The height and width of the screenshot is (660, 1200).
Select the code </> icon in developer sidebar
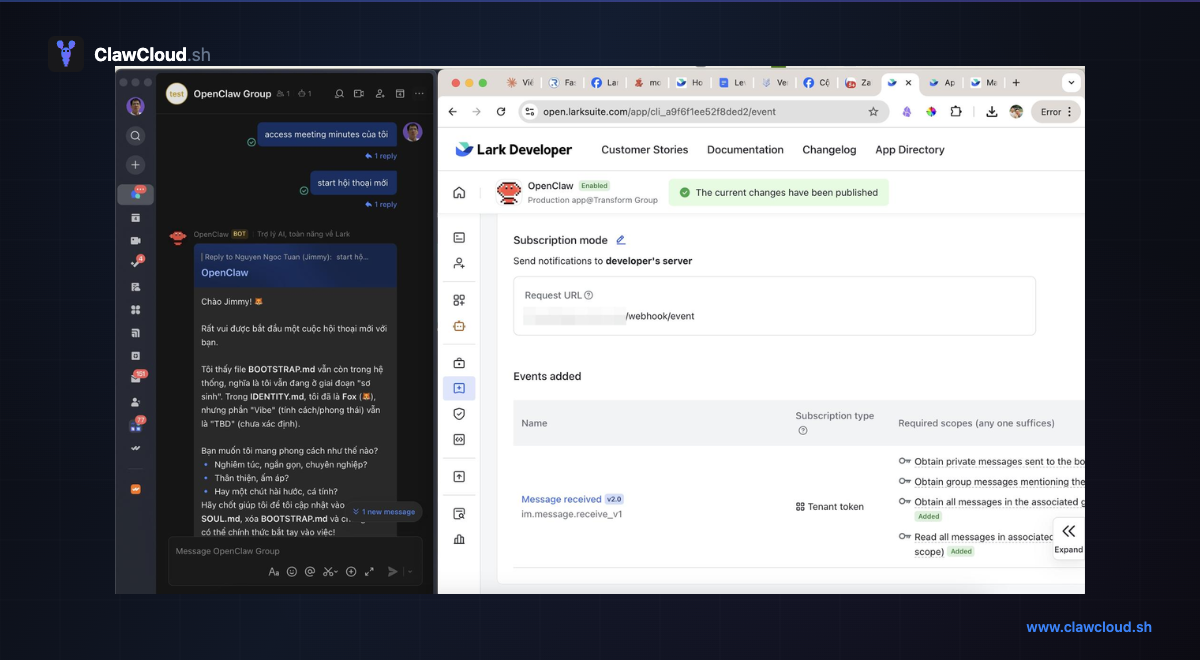click(458, 439)
